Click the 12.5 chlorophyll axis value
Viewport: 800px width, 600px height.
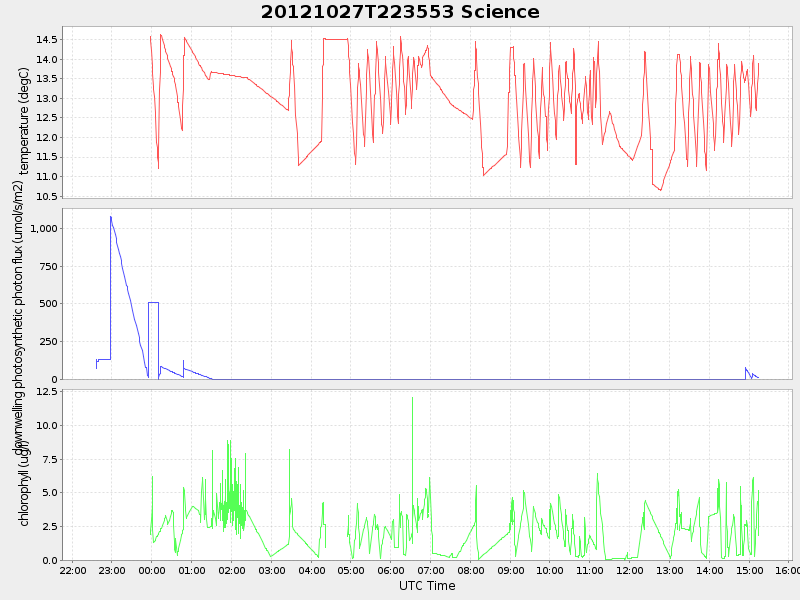tap(46, 392)
